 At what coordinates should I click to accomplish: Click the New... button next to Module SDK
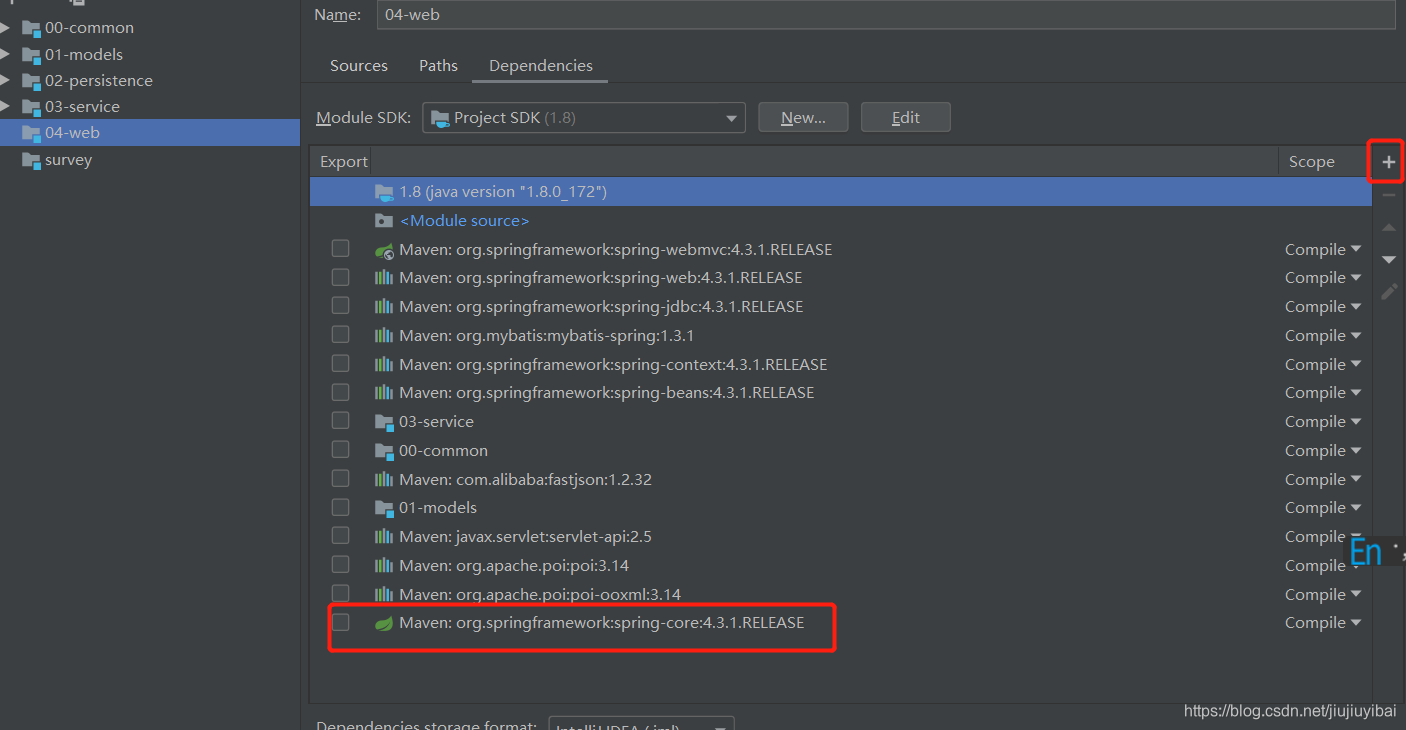(803, 117)
